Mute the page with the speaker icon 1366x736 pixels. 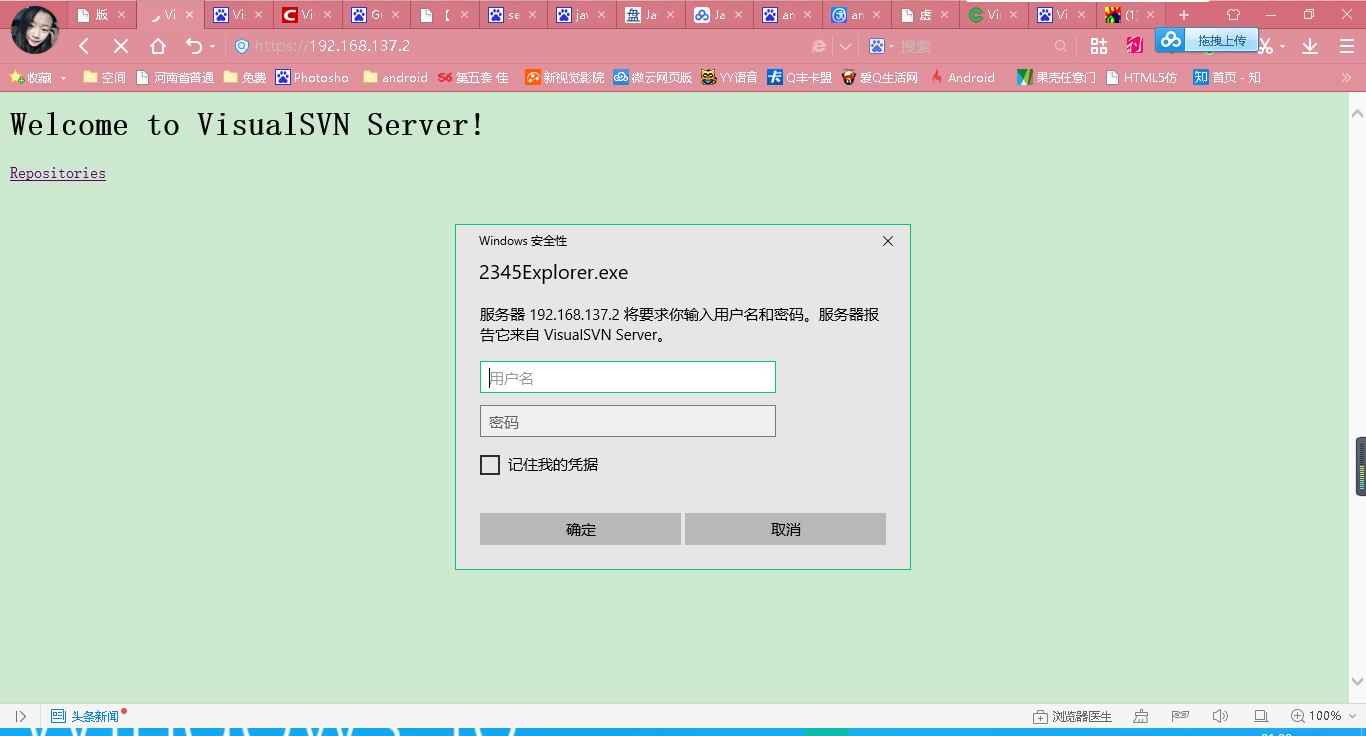1220,716
